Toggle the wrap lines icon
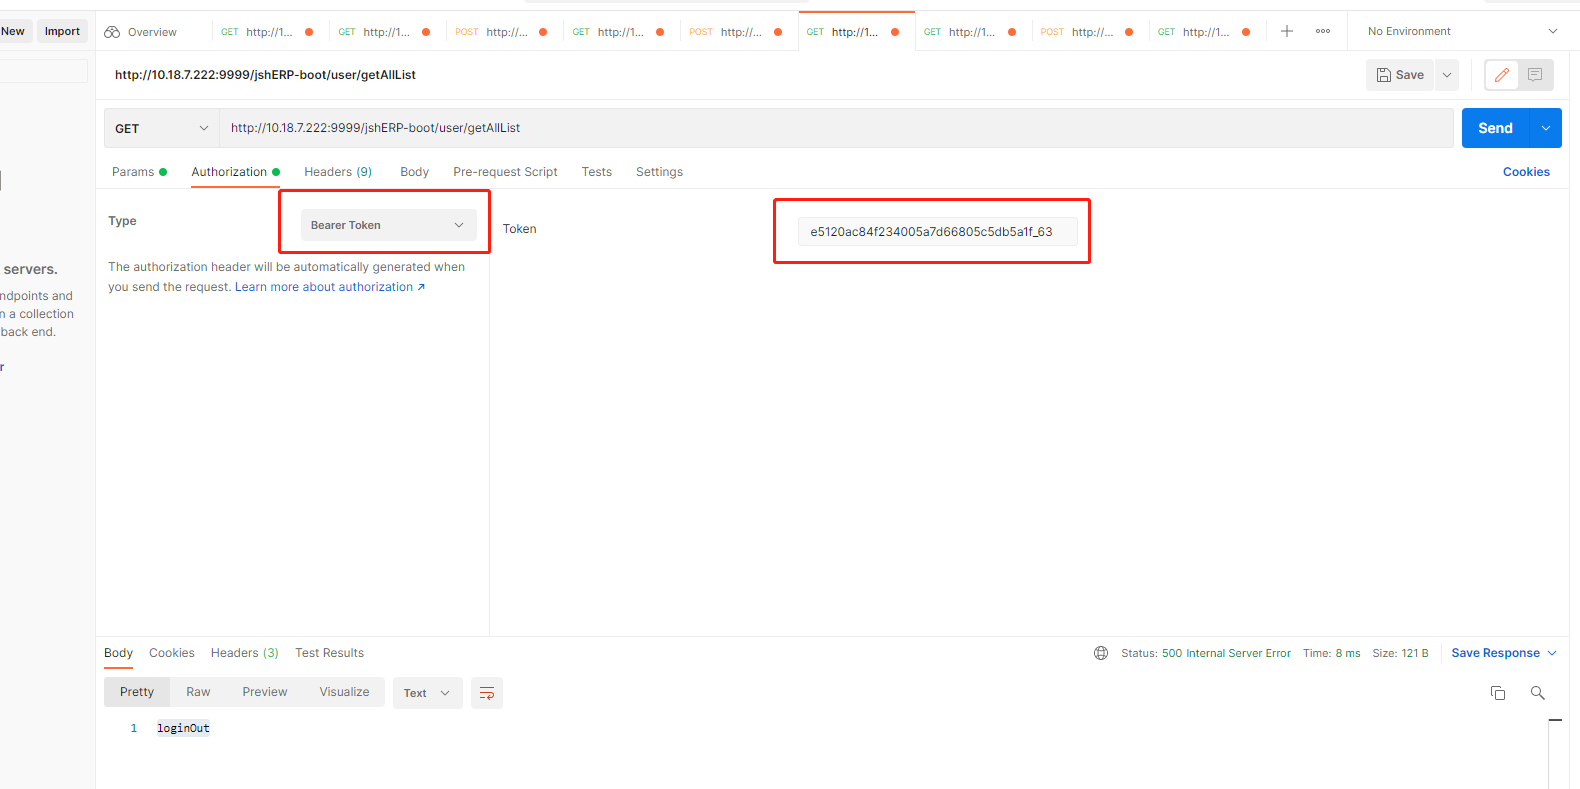The image size is (1580, 789). (487, 693)
